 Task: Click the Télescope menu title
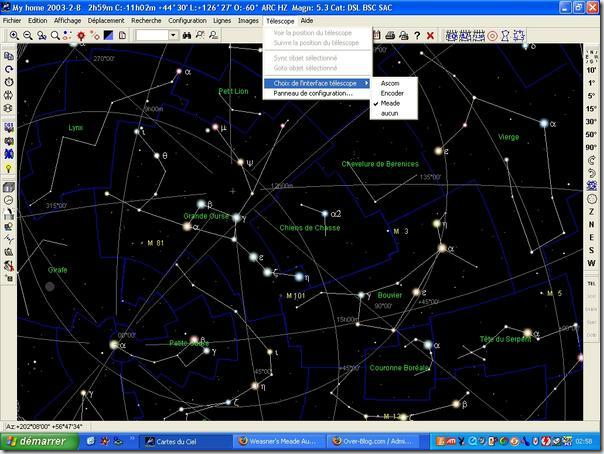point(280,21)
